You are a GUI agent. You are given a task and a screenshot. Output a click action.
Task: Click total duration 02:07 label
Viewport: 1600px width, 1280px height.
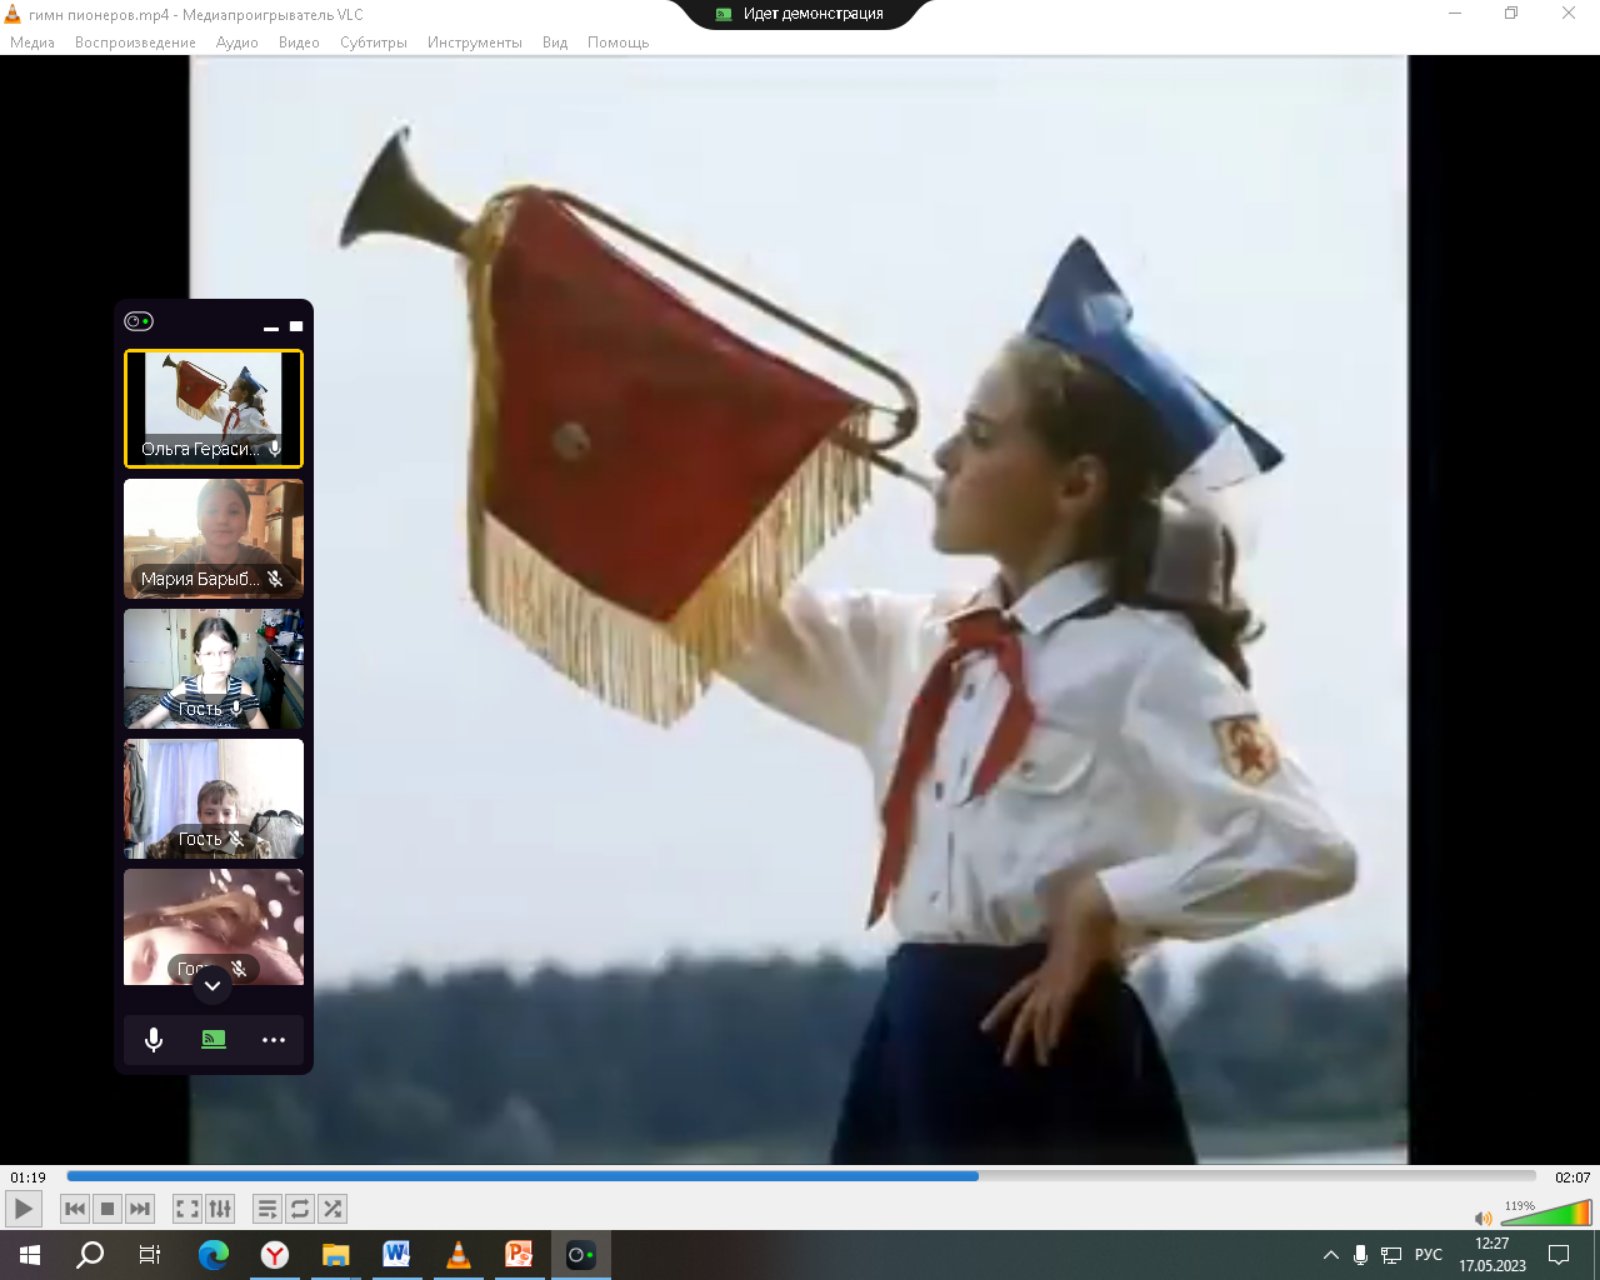[1572, 1177]
